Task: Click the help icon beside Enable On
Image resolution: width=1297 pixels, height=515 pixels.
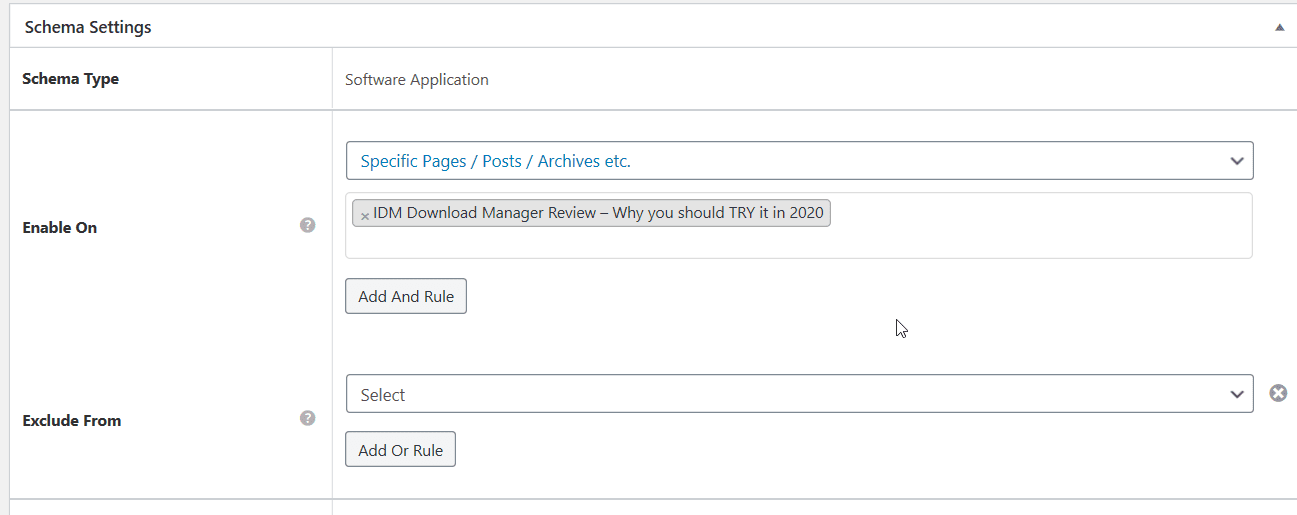Action: [x=308, y=226]
